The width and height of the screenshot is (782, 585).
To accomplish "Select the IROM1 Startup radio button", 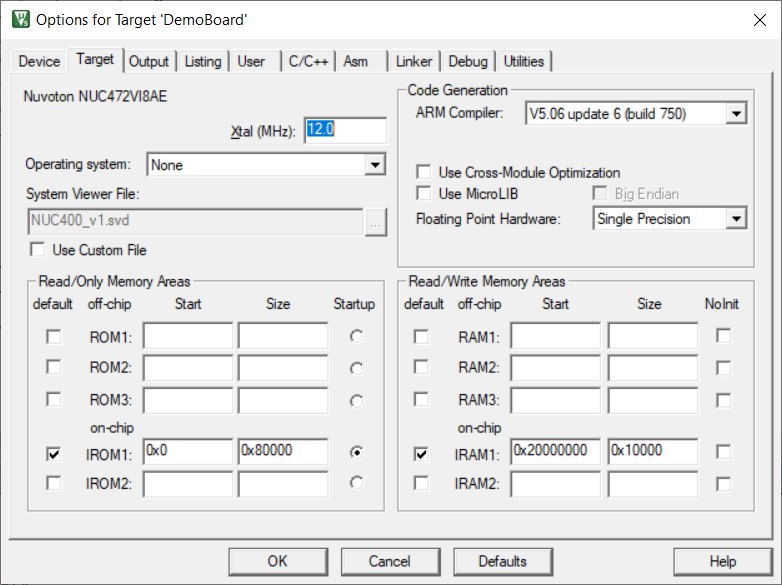I will point(356,452).
